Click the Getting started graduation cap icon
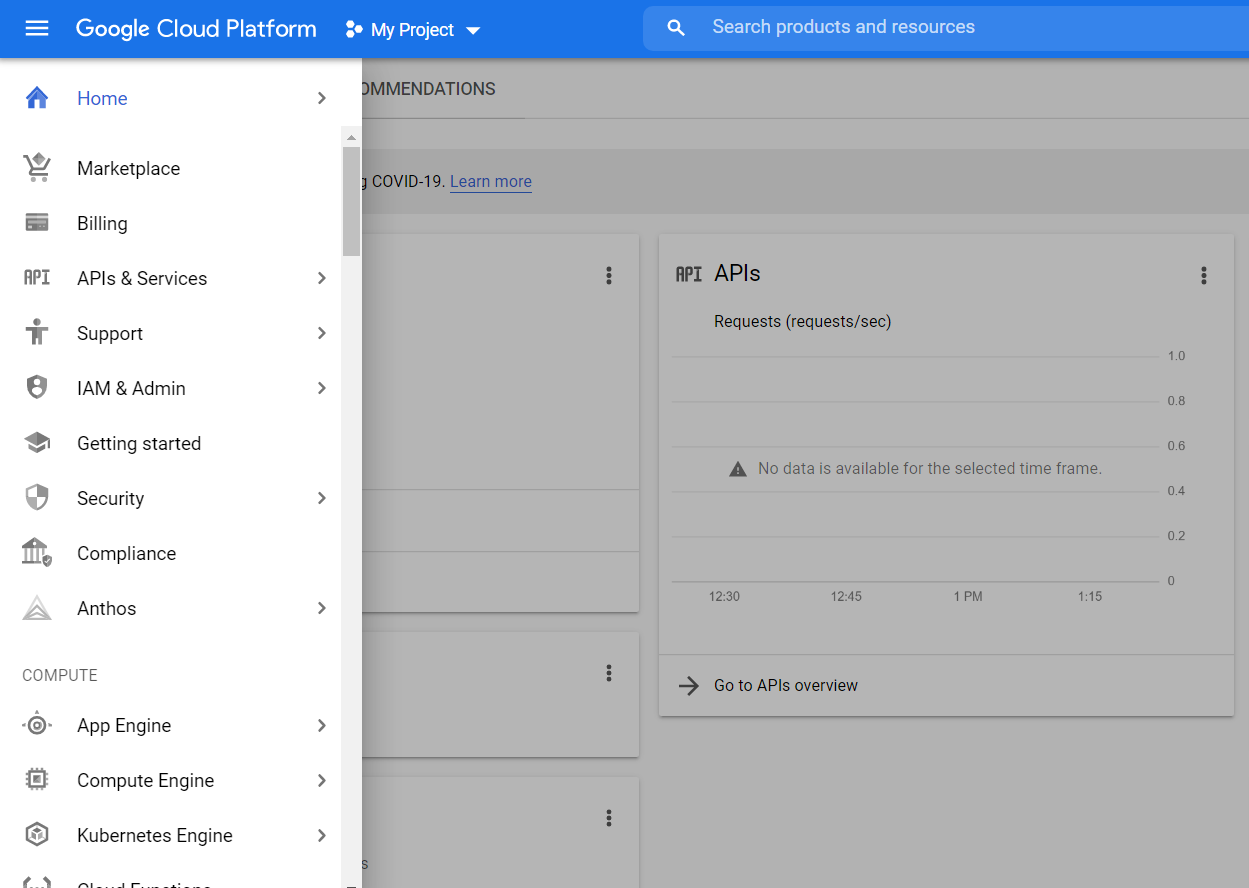The width and height of the screenshot is (1249, 888). tap(37, 443)
